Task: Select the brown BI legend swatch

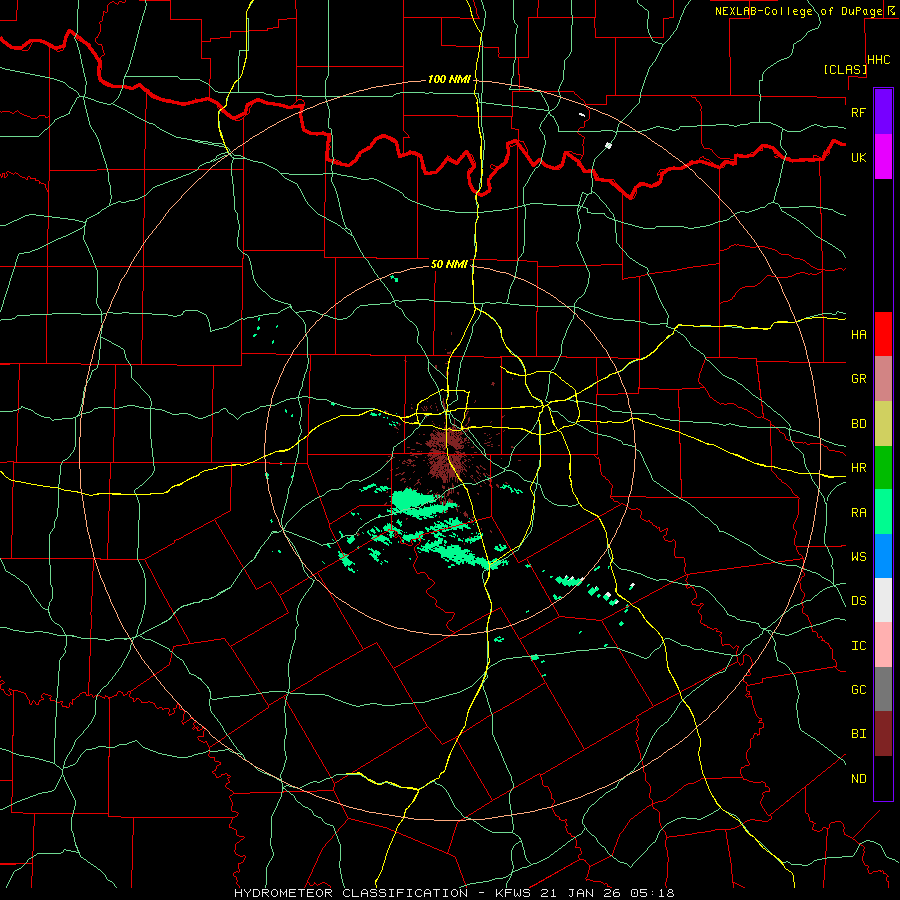Action: tap(883, 734)
